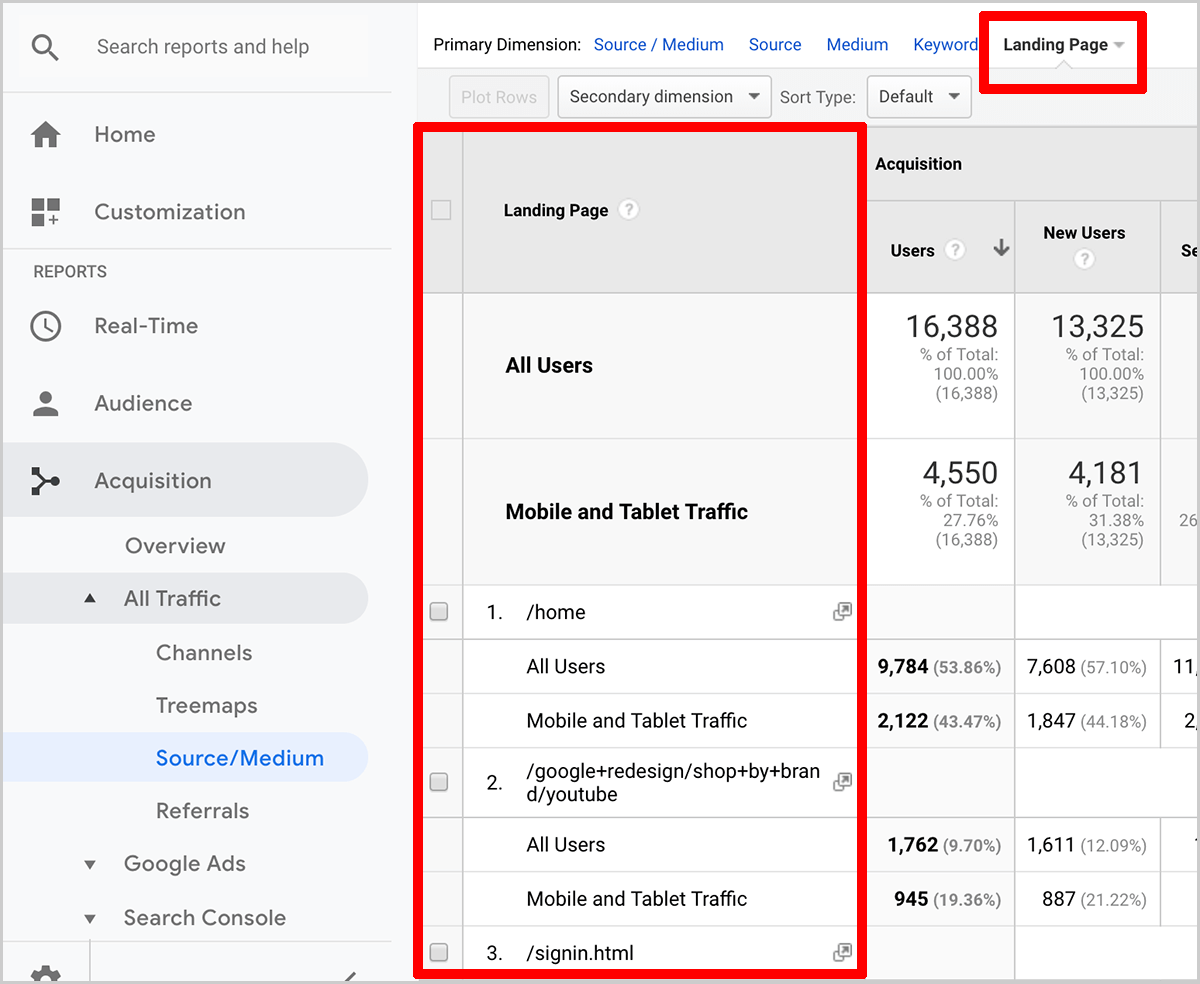The height and width of the screenshot is (984, 1200).
Task: Open /signin.html external link icon
Action: (842, 952)
